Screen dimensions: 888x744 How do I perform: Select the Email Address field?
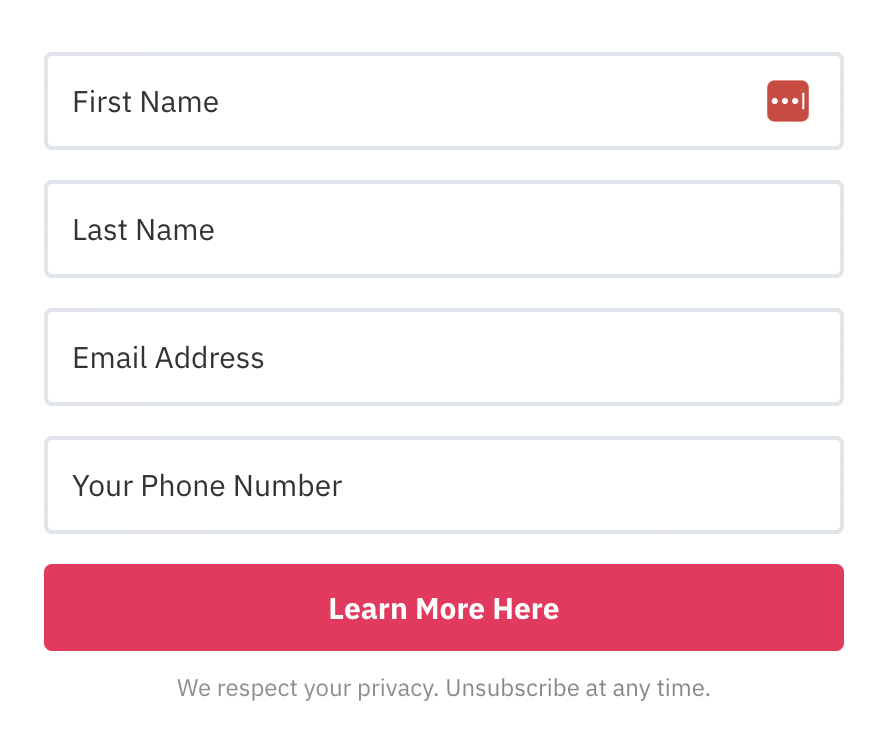click(443, 357)
